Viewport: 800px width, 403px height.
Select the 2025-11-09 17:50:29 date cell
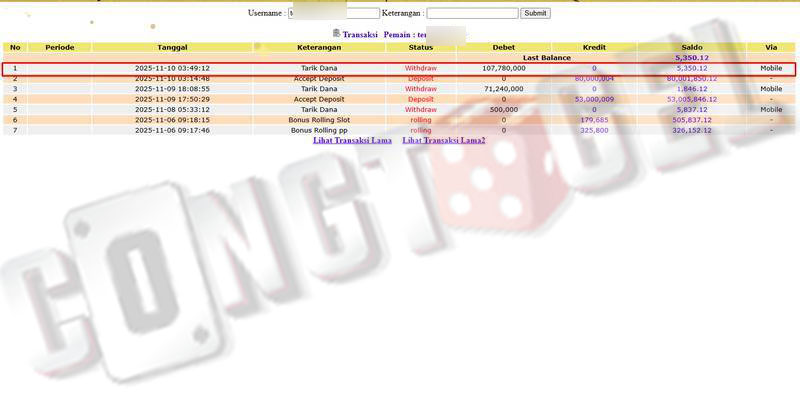[x=171, y=99]
